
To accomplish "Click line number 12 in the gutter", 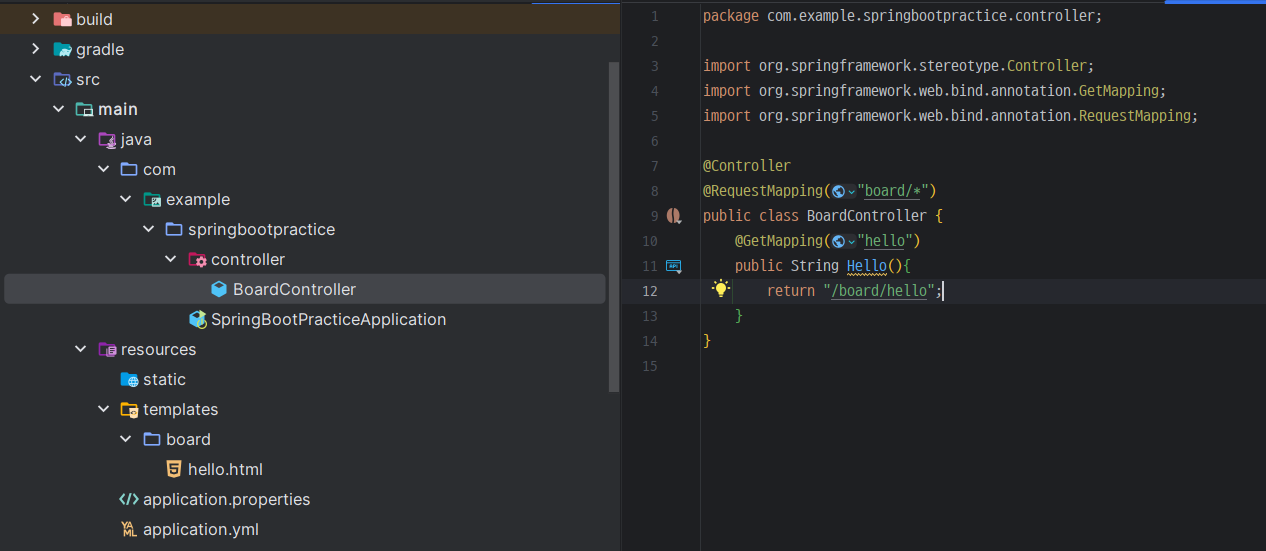I will (650, 291).
